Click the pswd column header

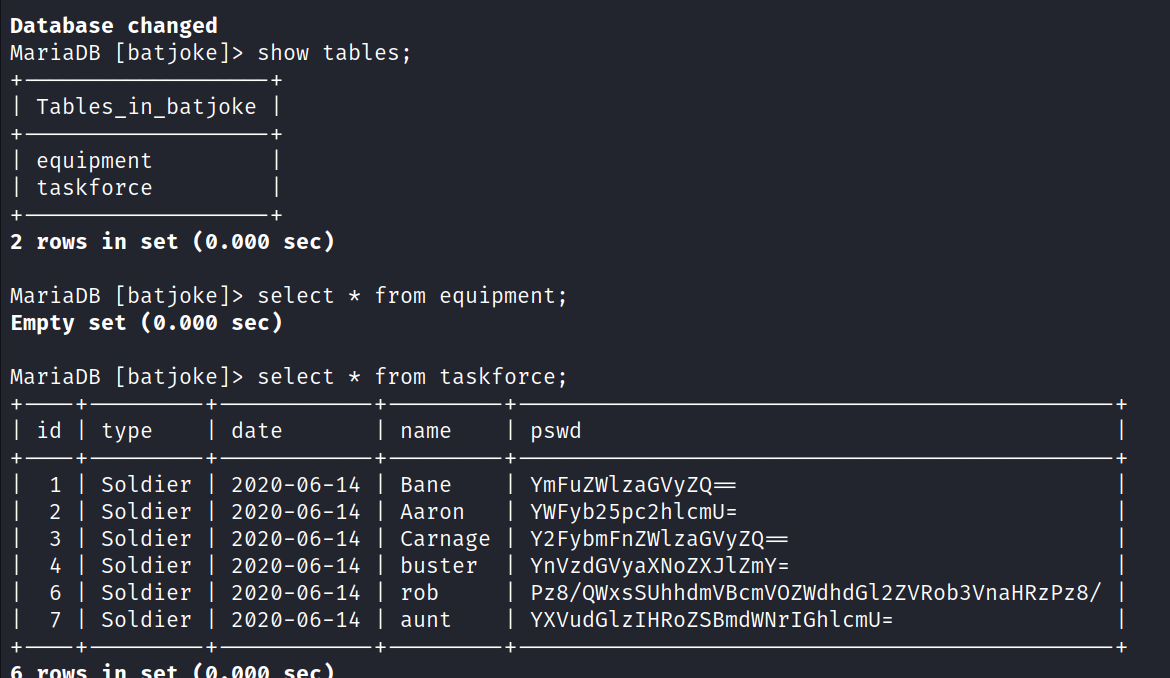556,431
